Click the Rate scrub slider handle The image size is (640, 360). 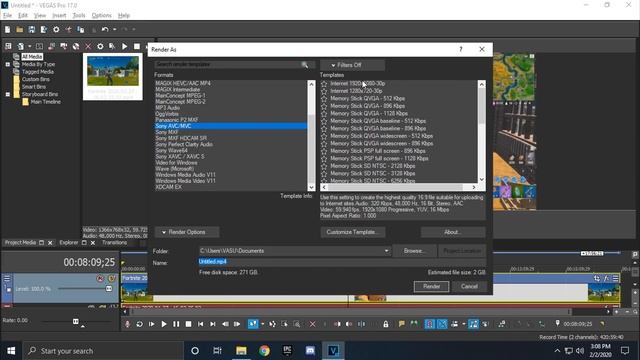pyautogui.click(x=76, y=322)
